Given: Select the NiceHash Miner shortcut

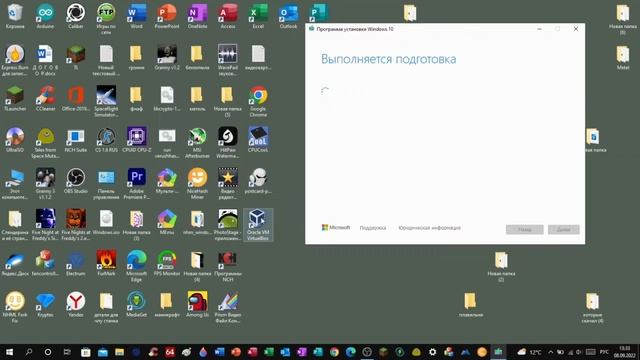Looking at the screenshot, I should 198,183.
